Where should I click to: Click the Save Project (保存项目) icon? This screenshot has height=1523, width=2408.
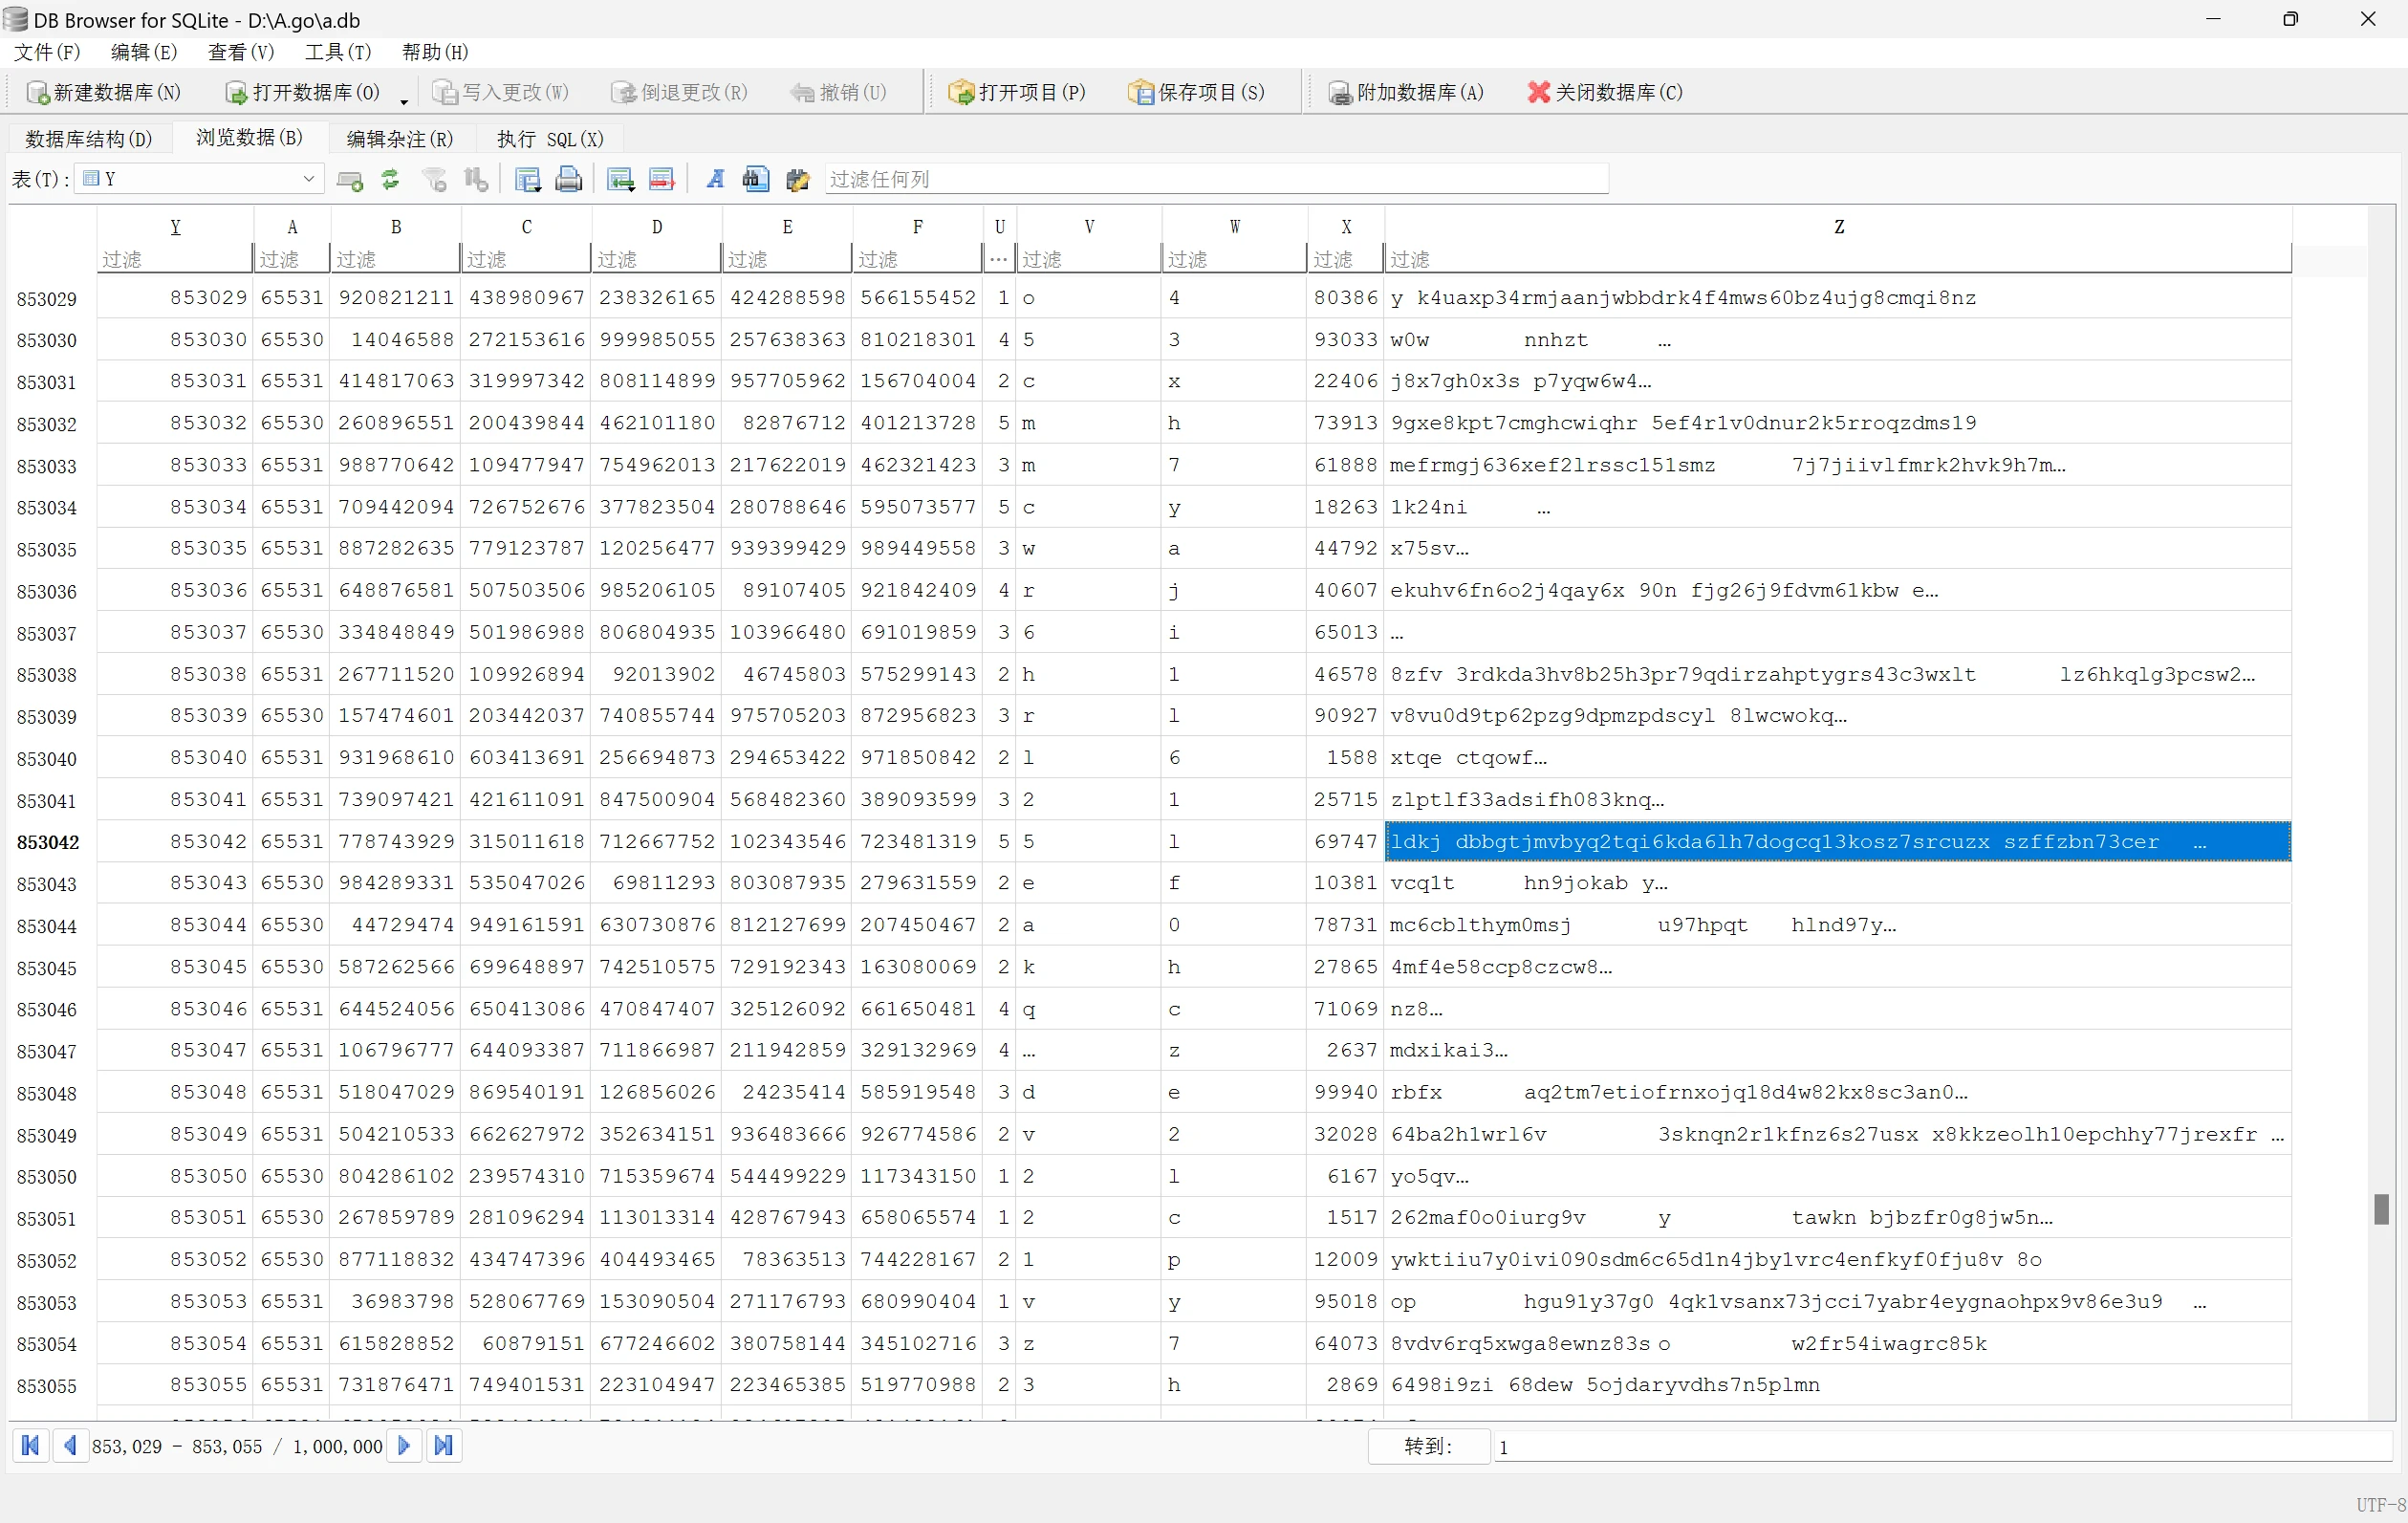[1141, 93]
